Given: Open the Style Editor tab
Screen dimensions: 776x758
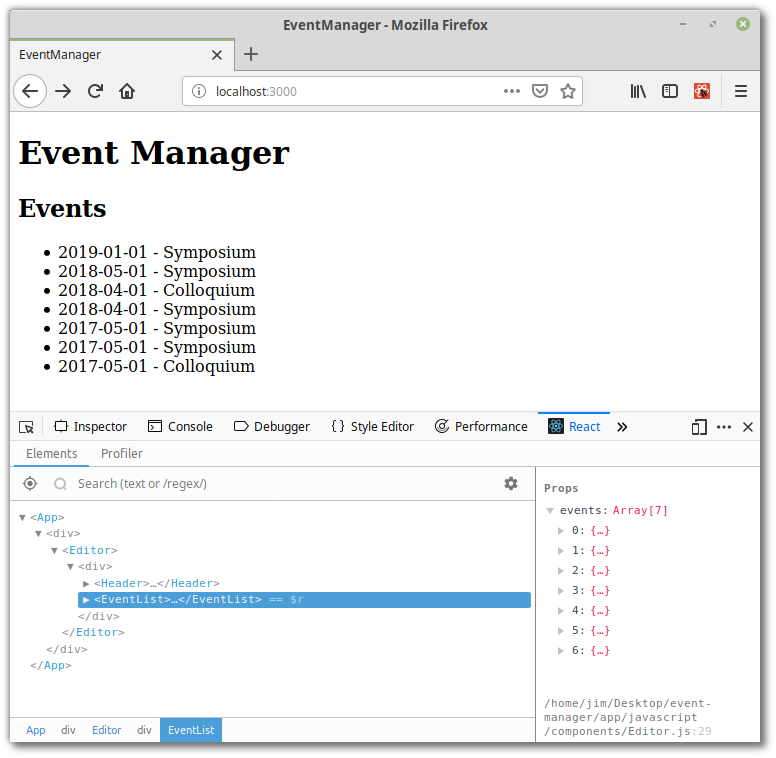Looking at the screenshot, I should click(x=373, y=426).
